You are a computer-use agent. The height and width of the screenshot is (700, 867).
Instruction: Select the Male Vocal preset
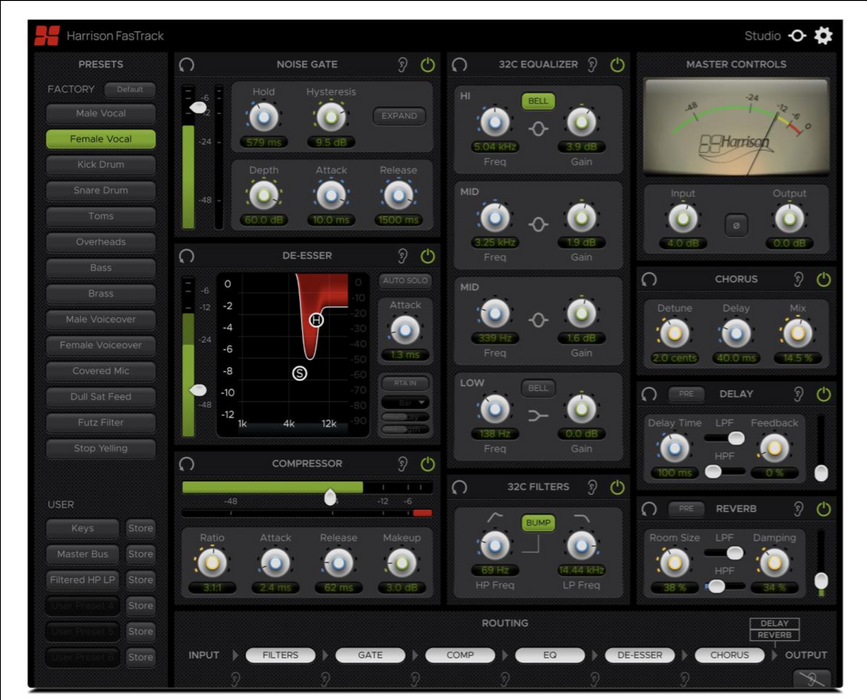[x=101, y=113]
